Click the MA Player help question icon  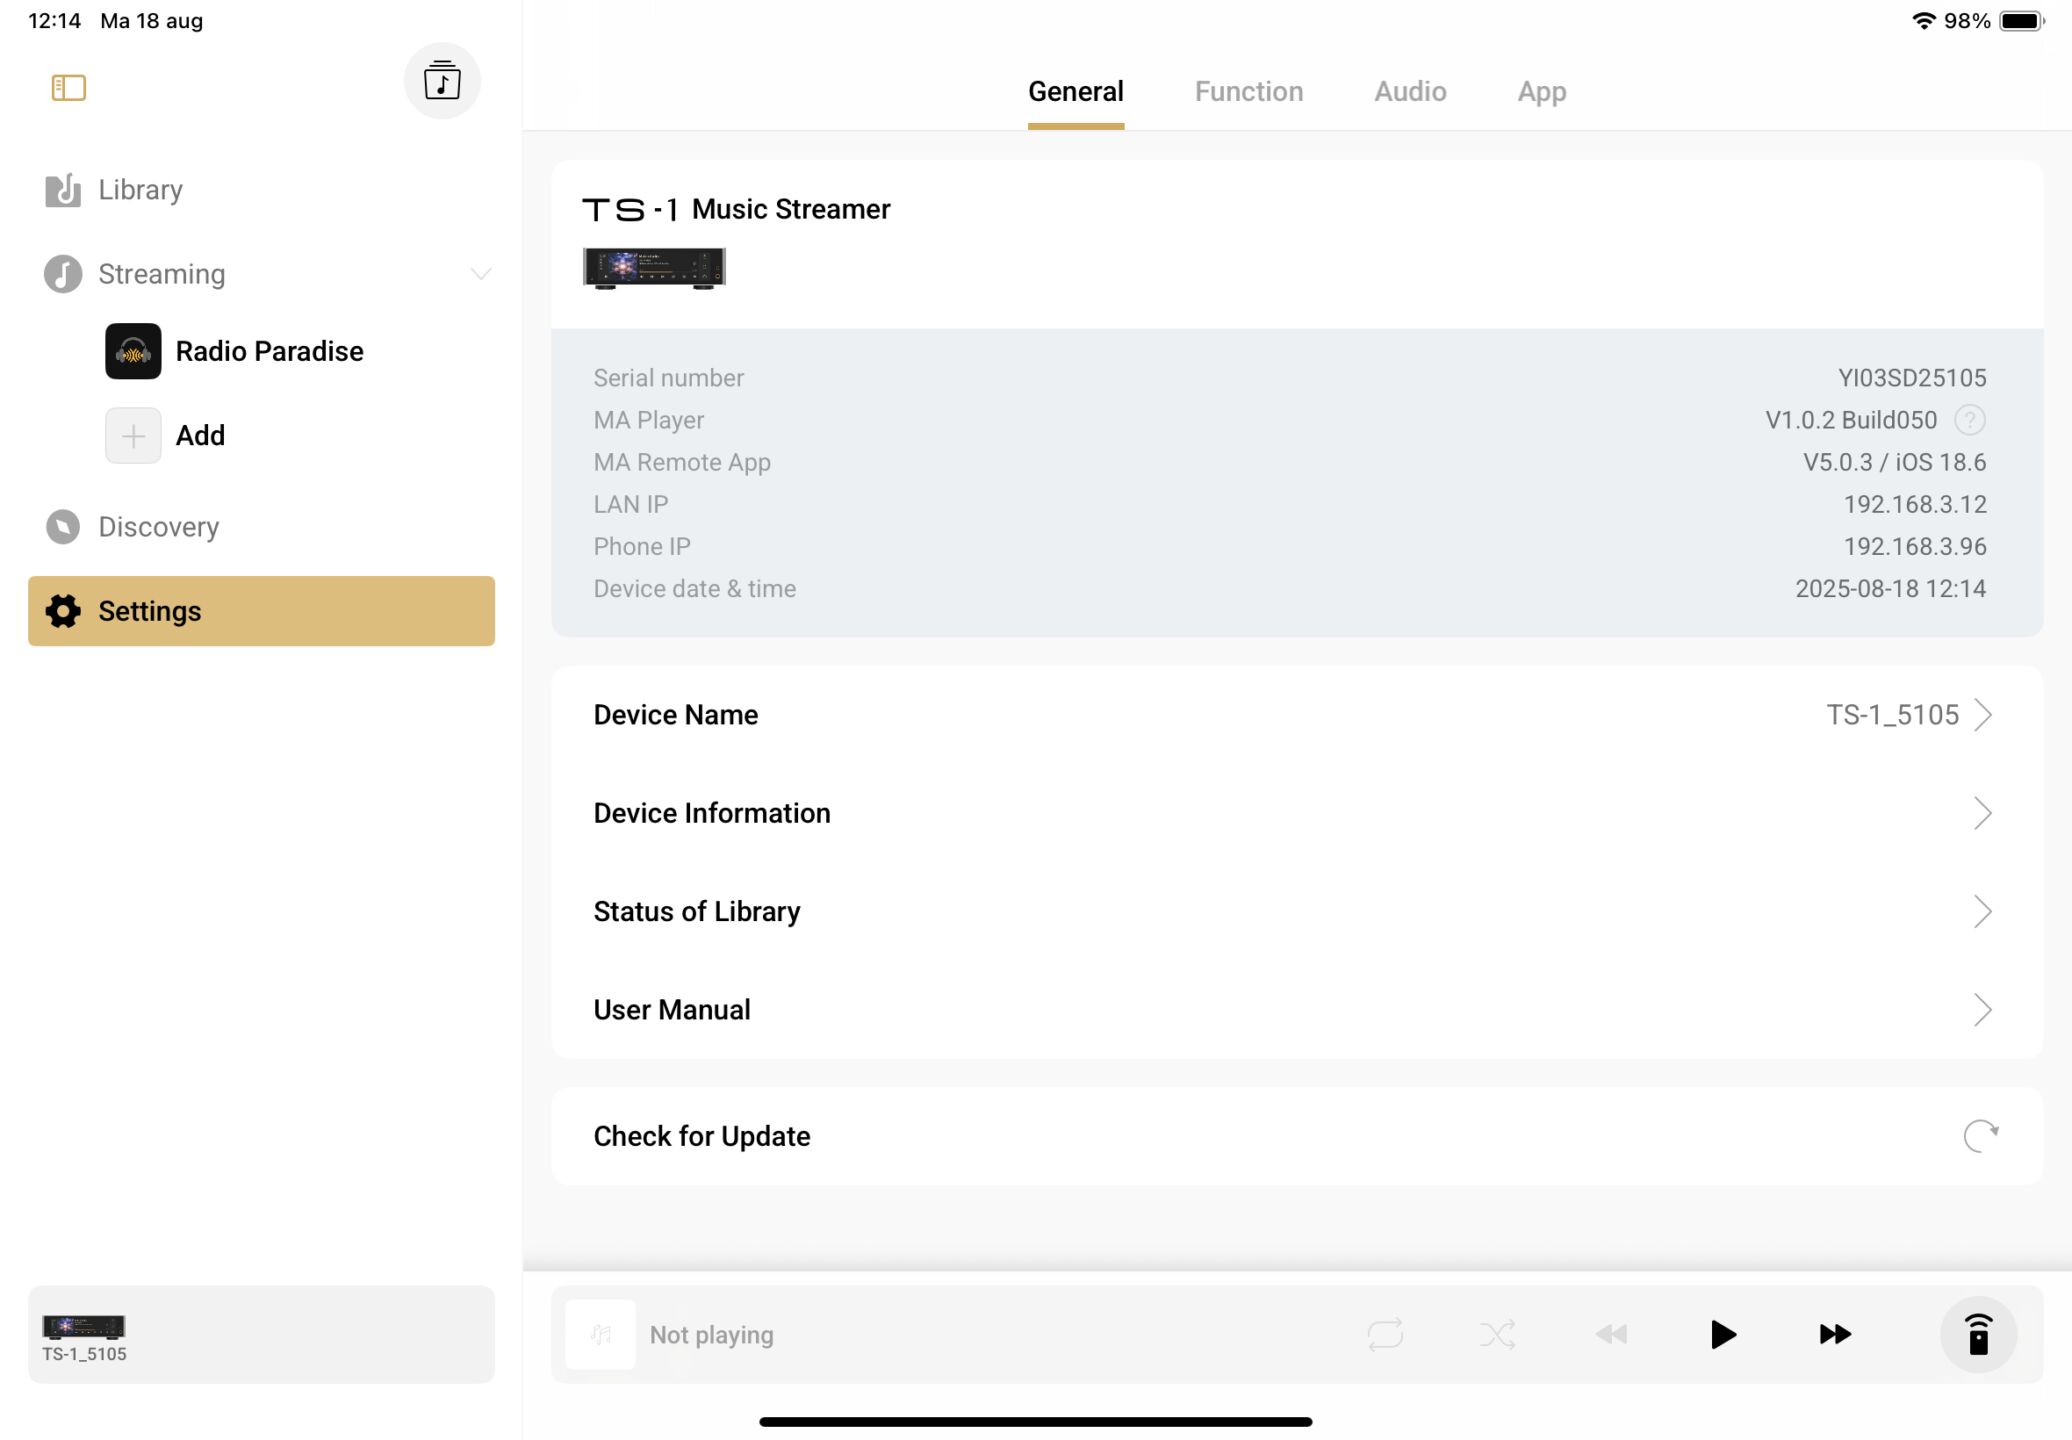[1970, 420]
